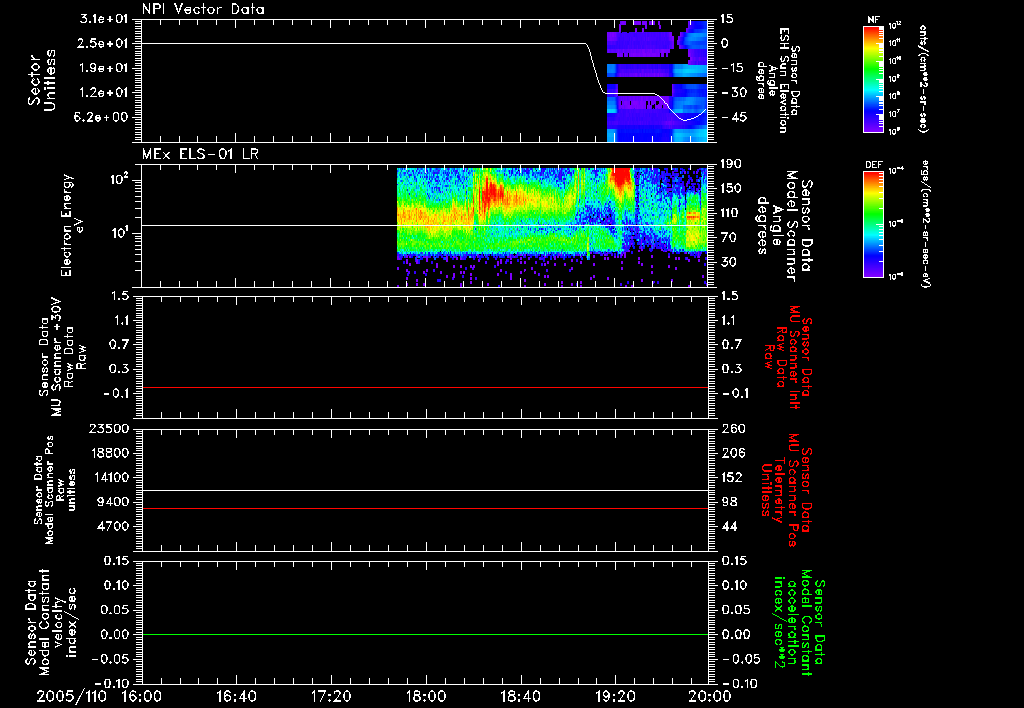The width and height of the screenshot is (1024, 708).
Task: Click the "DEF" label above the color bar
Action: 874,165
